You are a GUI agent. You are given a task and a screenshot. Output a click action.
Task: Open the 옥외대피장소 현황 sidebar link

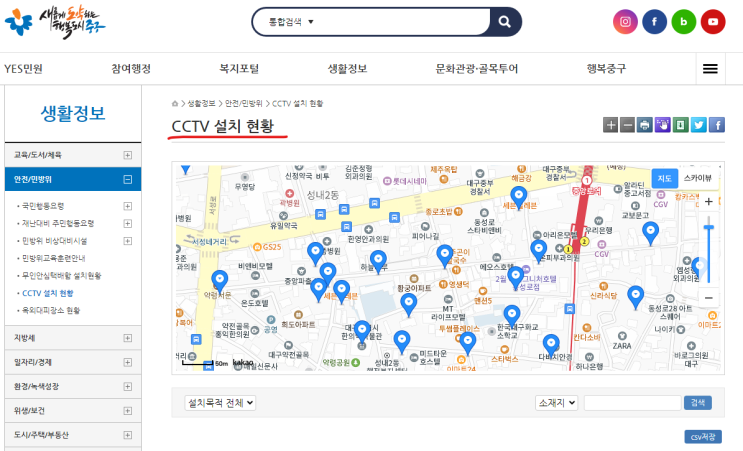51,311
